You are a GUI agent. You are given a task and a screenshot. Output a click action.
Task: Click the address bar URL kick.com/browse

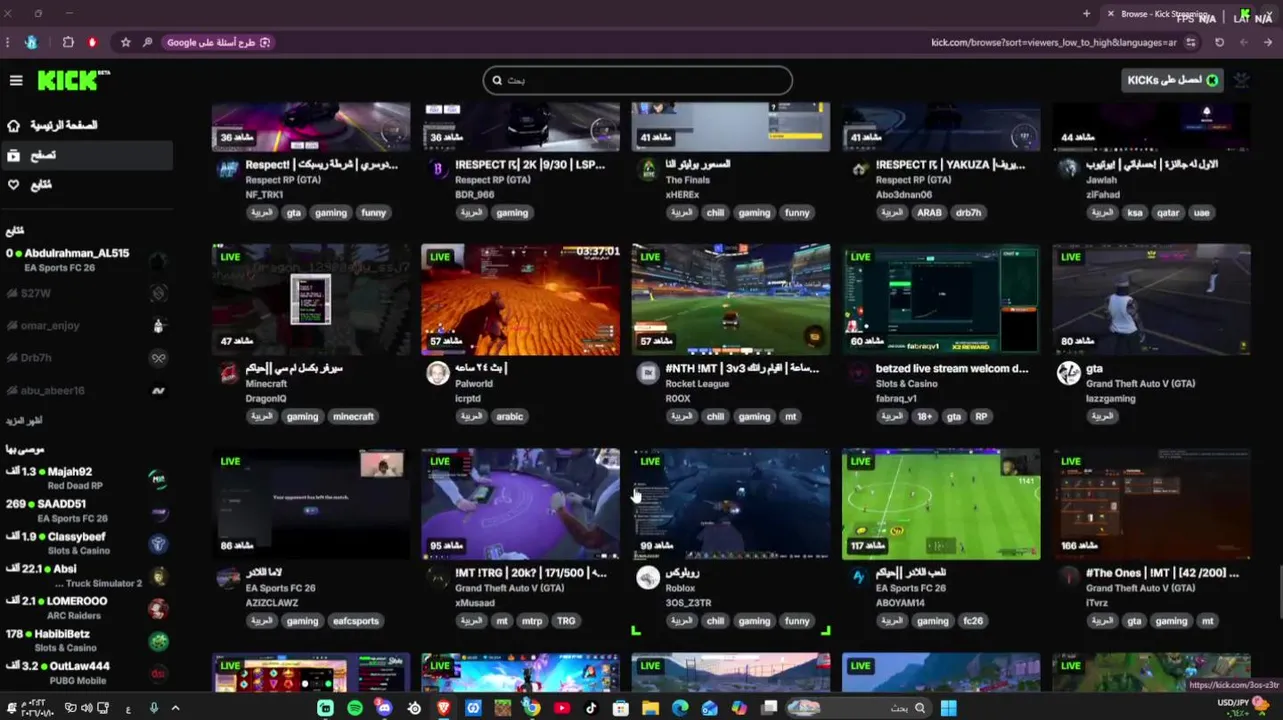(x=1054, y=42)
